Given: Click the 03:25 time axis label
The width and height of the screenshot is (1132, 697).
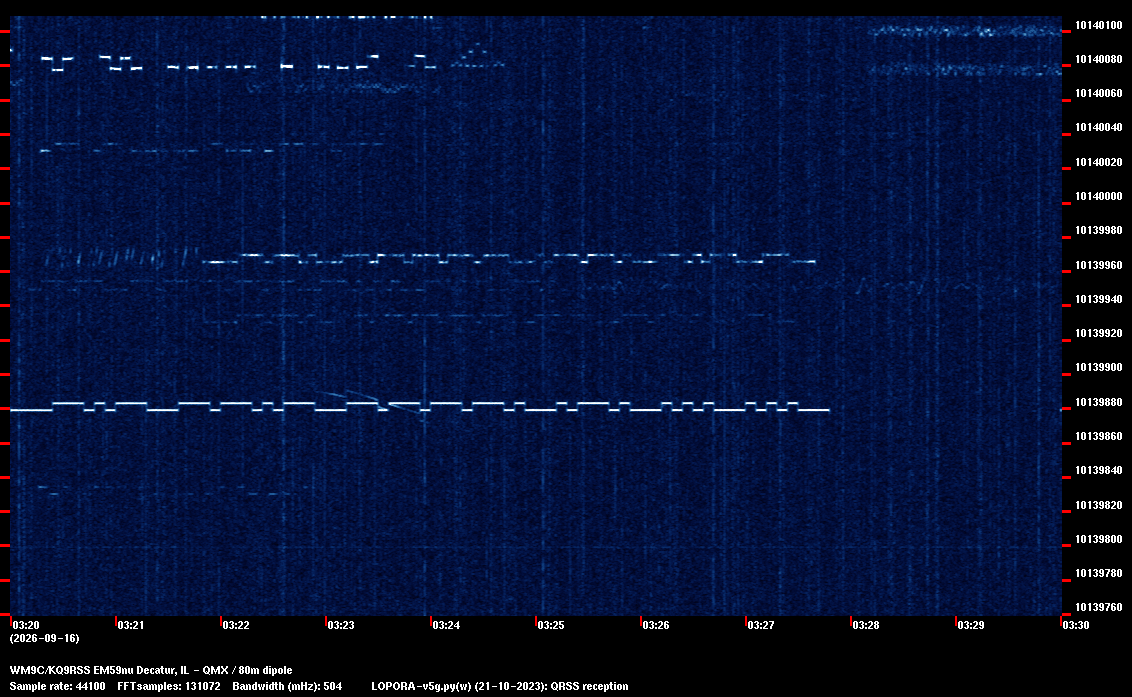Looking at the screenshot, I should pyautogui.click(x=551, y=625).
